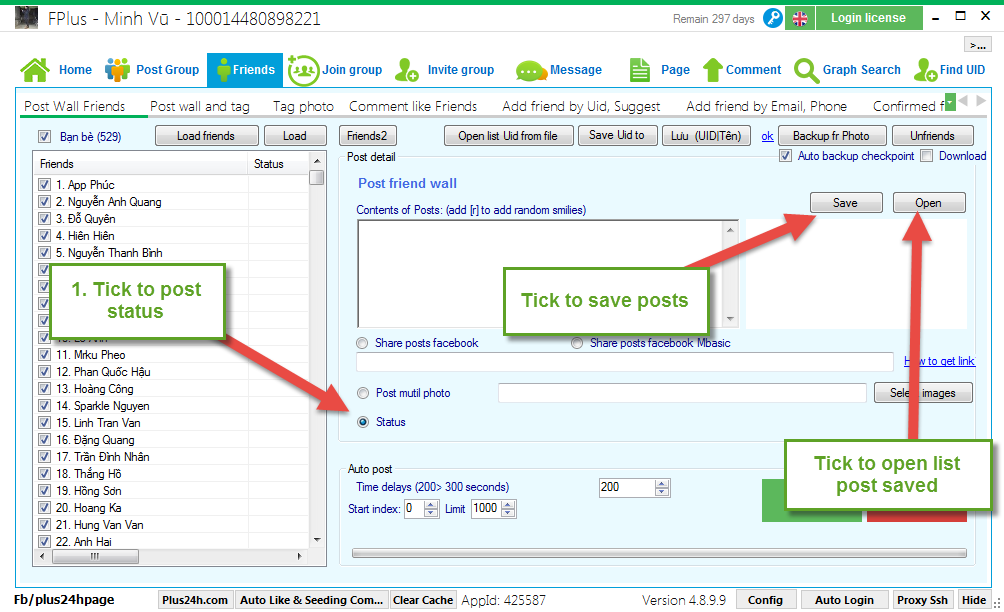Decrease Limit value with down arrow
This screenshot has height=612, width=1004.
pyautogui.click(x=508, y=513)
